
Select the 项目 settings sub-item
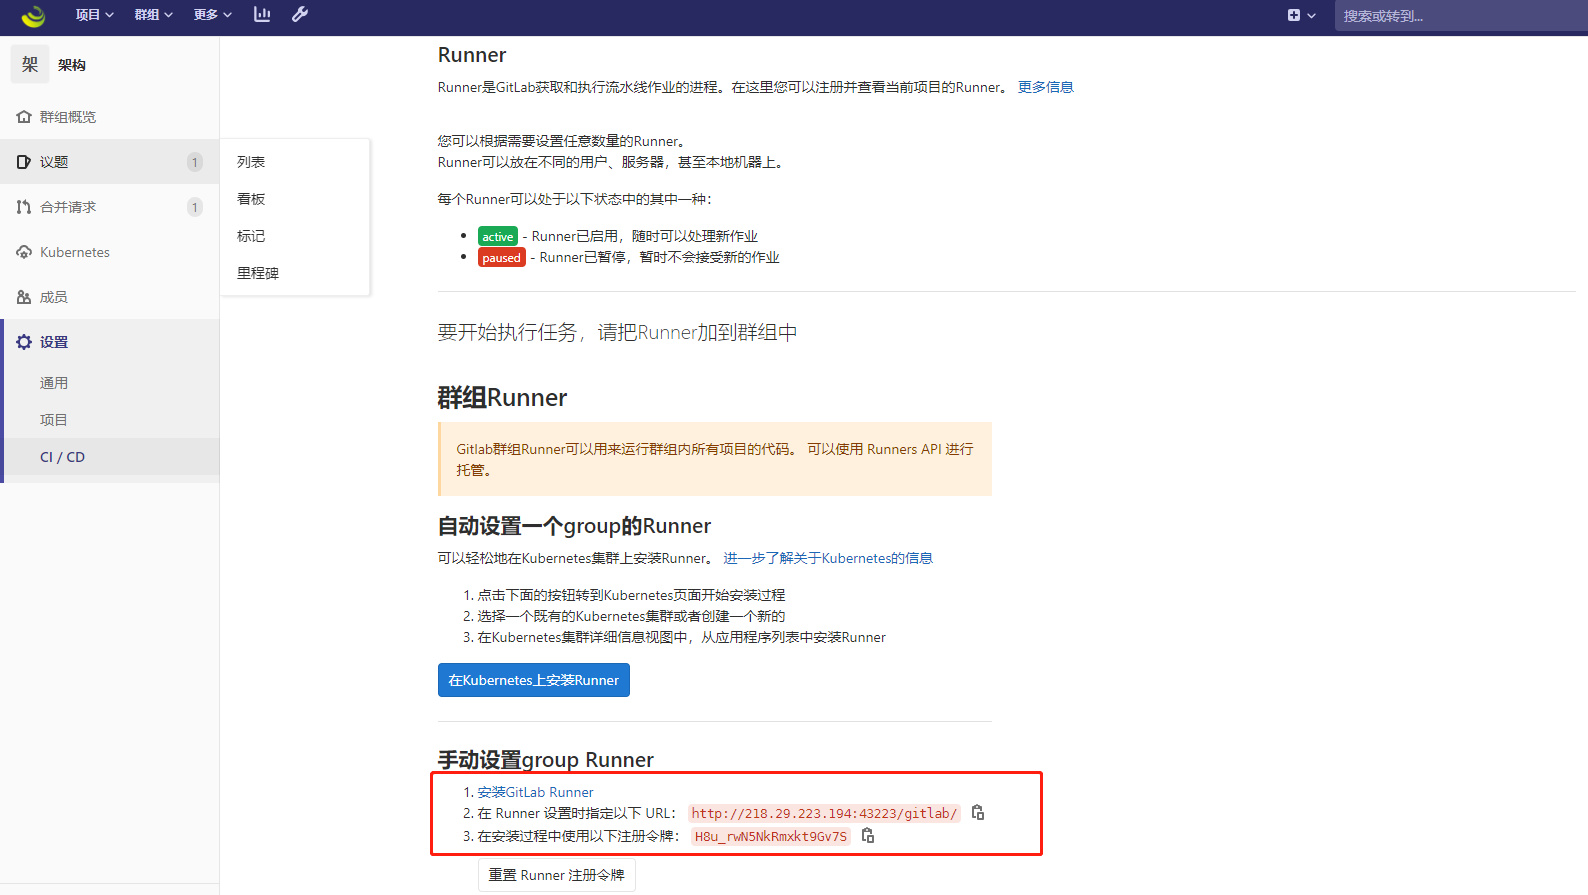coord(54,420)
